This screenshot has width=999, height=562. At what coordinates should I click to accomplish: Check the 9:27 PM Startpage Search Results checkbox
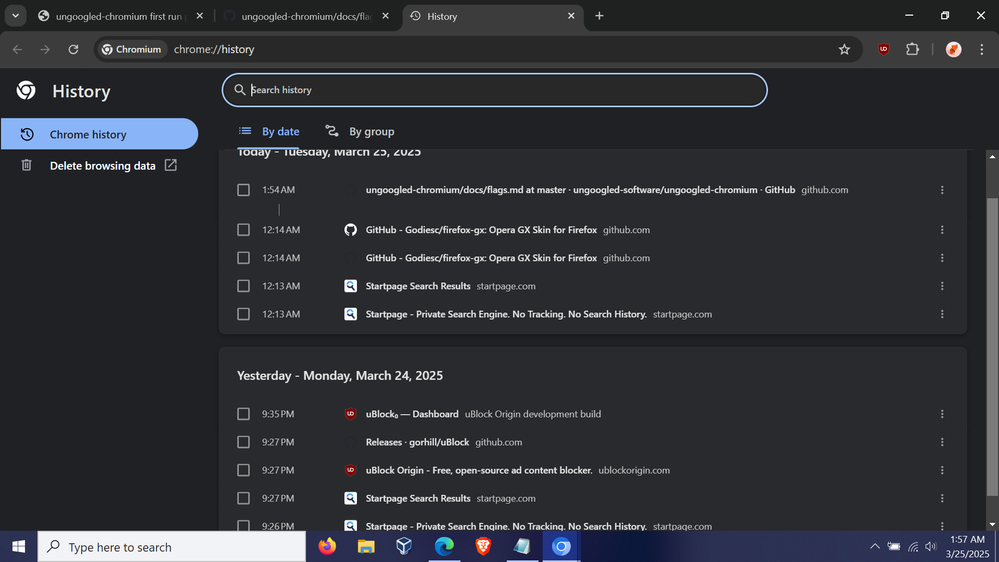point(243,498)
